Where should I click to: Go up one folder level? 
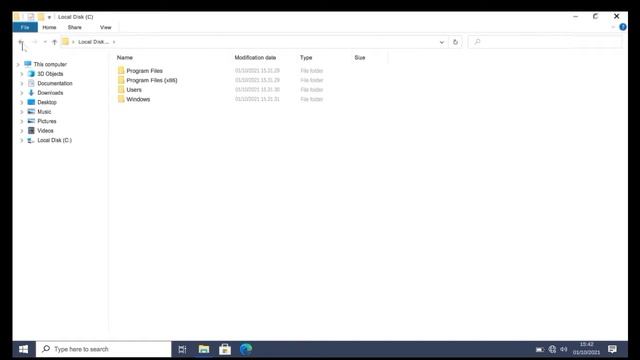click(54, 42)
